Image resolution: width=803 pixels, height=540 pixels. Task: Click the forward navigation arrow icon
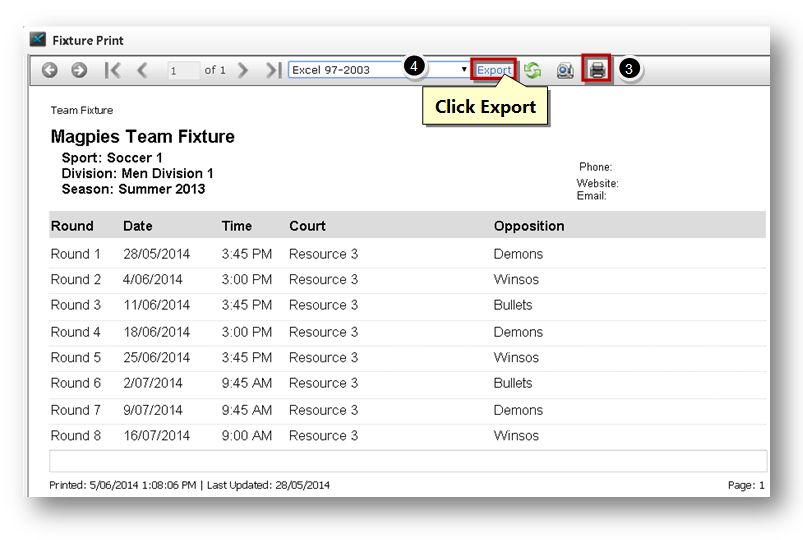79,70
